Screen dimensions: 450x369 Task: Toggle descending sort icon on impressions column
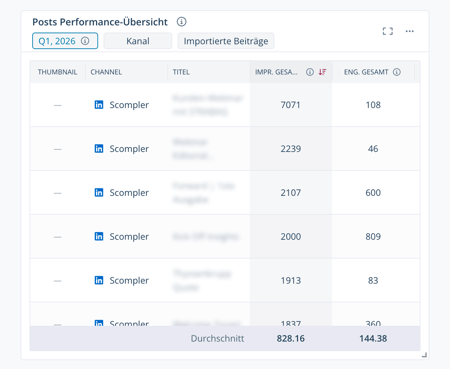pos(322,72)
